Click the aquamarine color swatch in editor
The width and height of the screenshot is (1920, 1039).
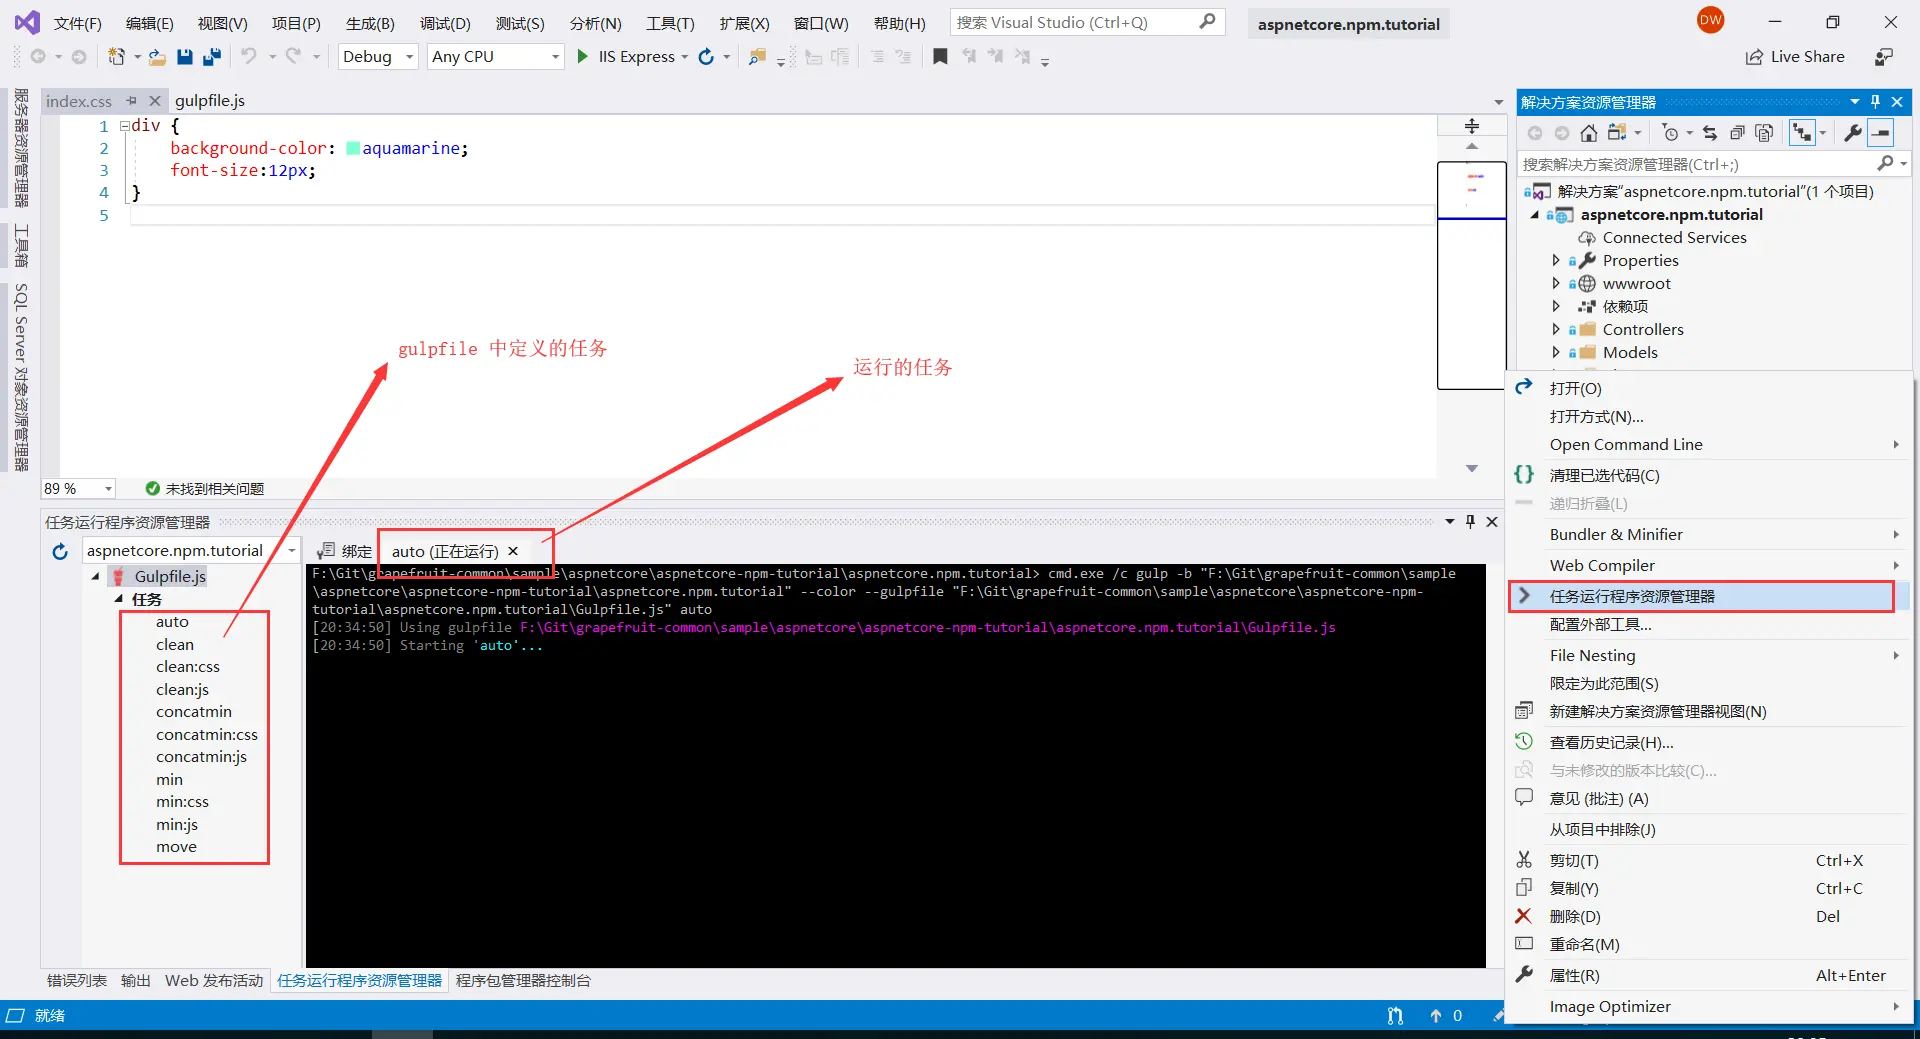point(353,148)
